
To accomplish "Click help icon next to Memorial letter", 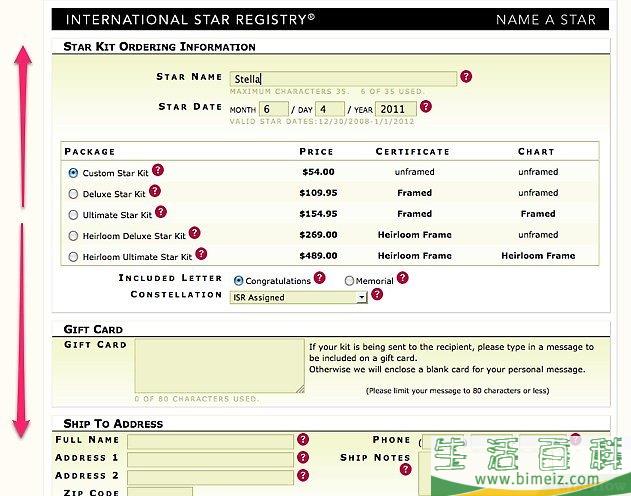I will pos(402,278).
